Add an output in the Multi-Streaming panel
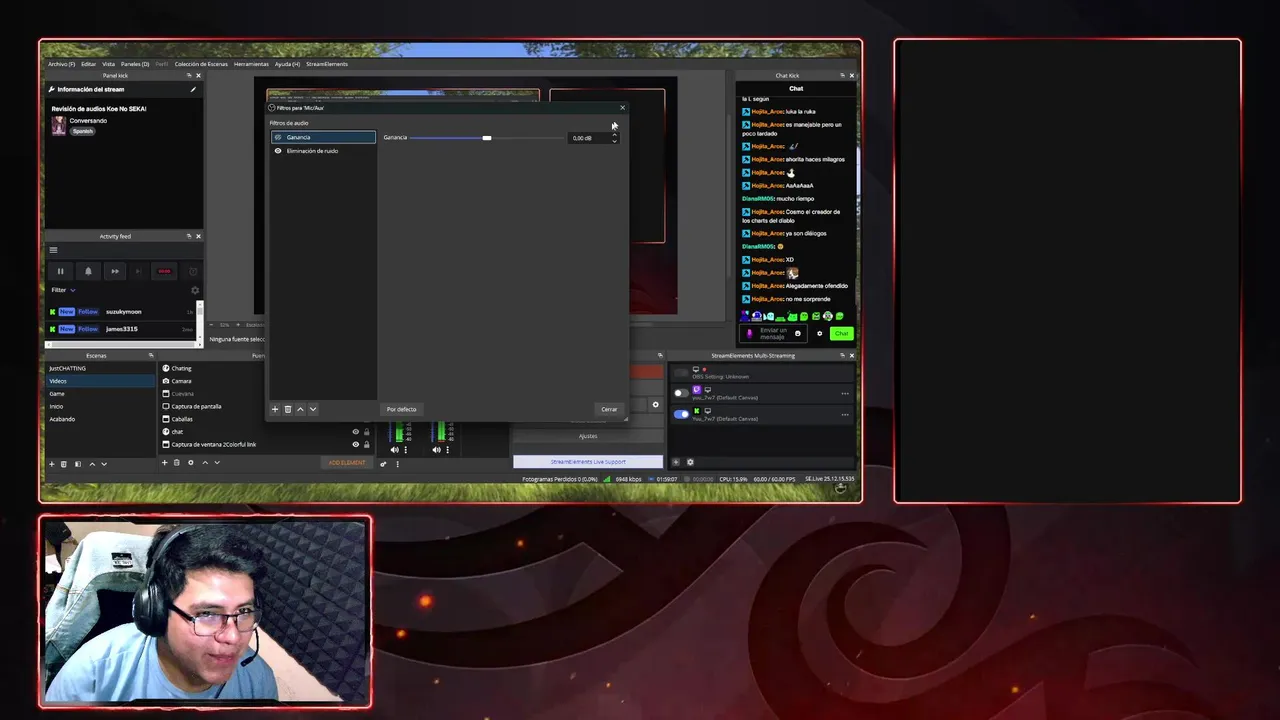Image resolution: width=1280 pixels, height=720 pixels. pos(676,462)
